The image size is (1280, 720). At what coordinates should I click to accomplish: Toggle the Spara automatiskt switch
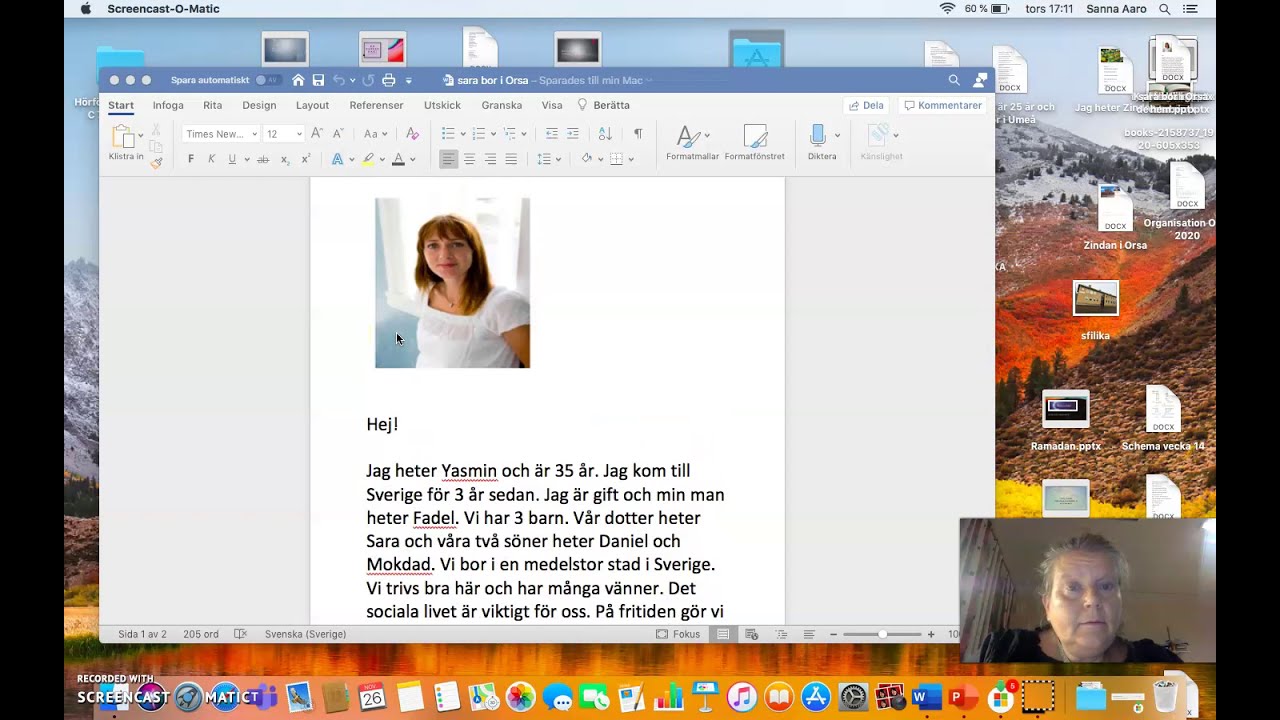pos(267,80)
